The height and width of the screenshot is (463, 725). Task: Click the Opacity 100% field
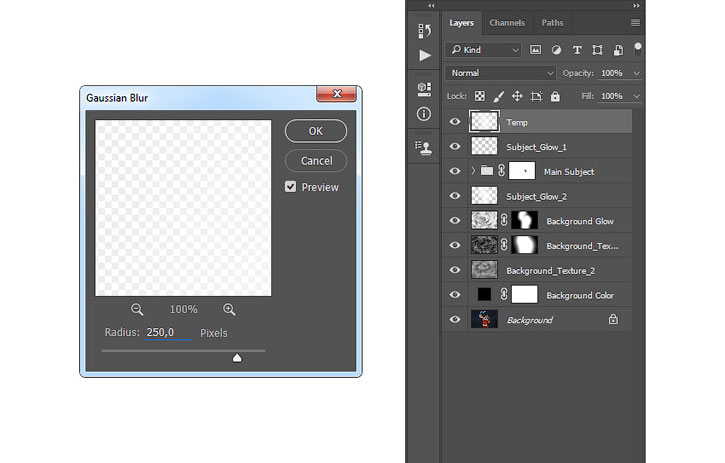click(x=614, y=73)
